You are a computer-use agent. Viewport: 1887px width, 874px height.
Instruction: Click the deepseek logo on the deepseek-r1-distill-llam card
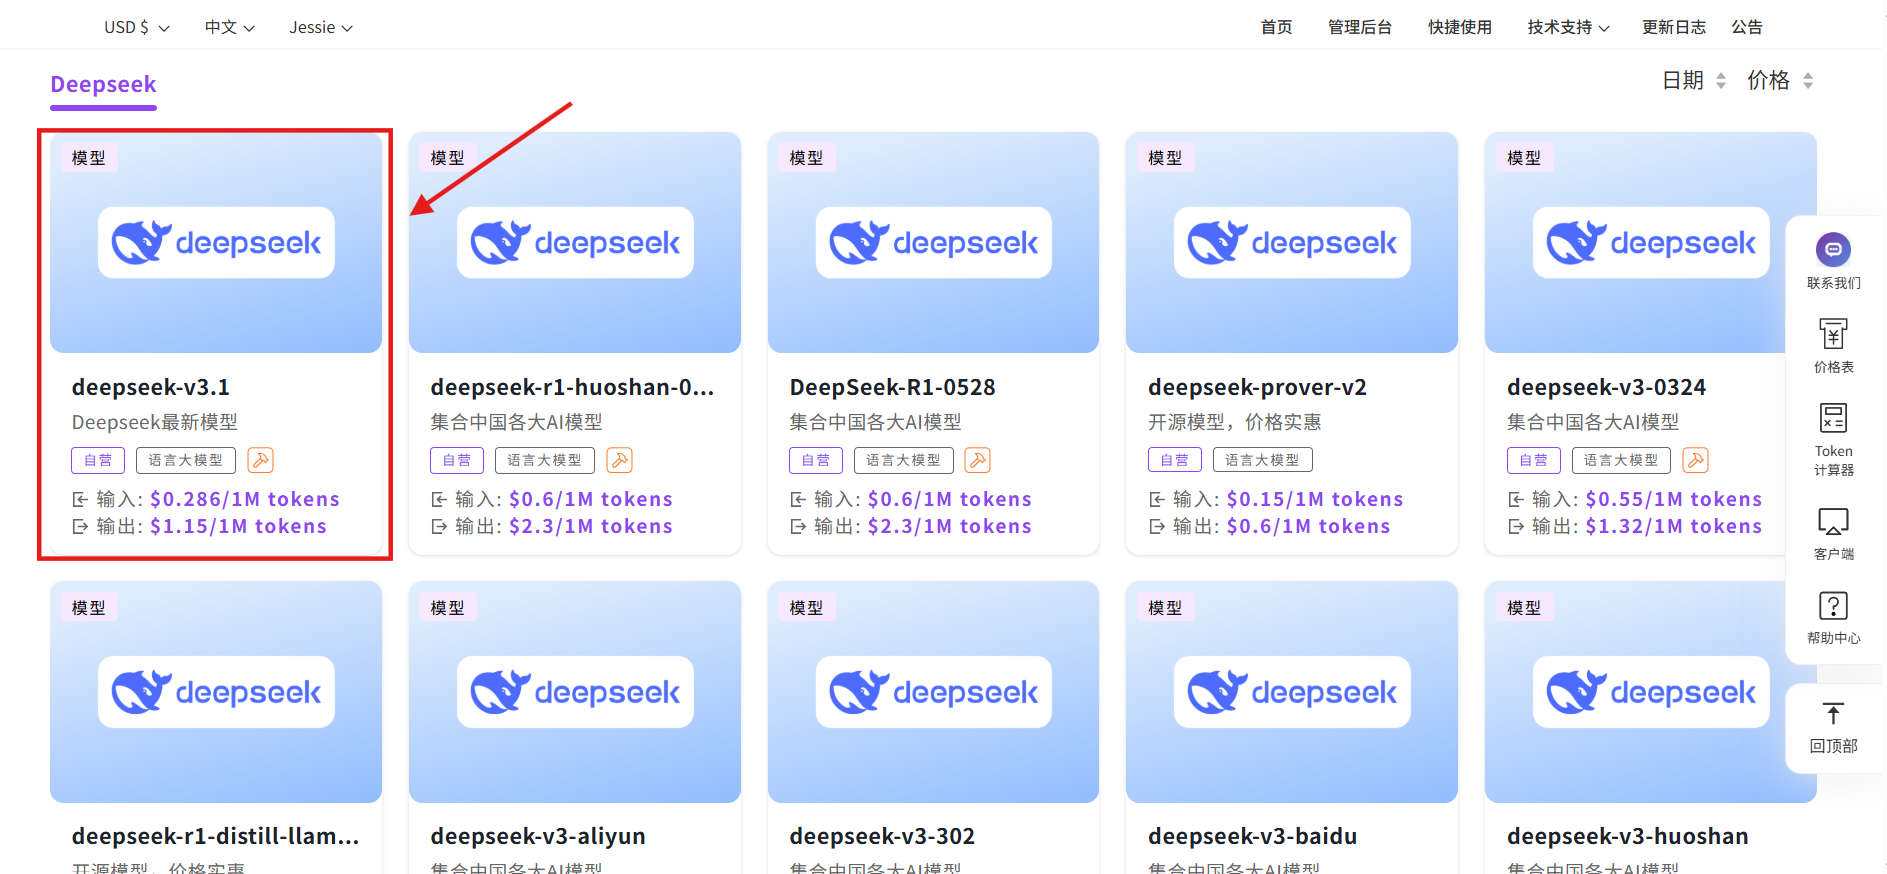pyautogui.click(x=216, y=692)
